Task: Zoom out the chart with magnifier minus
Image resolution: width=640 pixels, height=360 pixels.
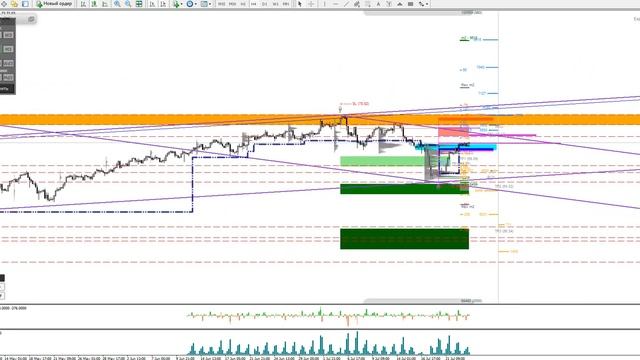Action: click(x=128, y=4)
